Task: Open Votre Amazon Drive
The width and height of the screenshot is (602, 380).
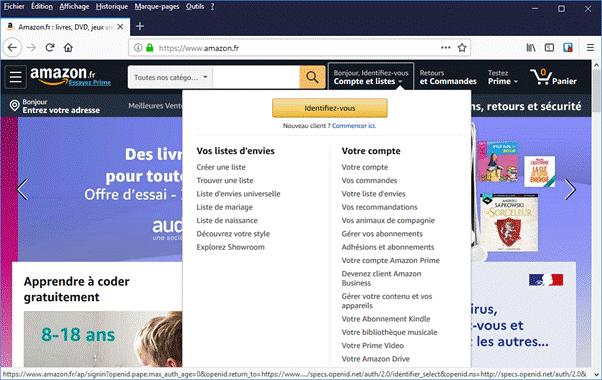Action: [375, 359]
